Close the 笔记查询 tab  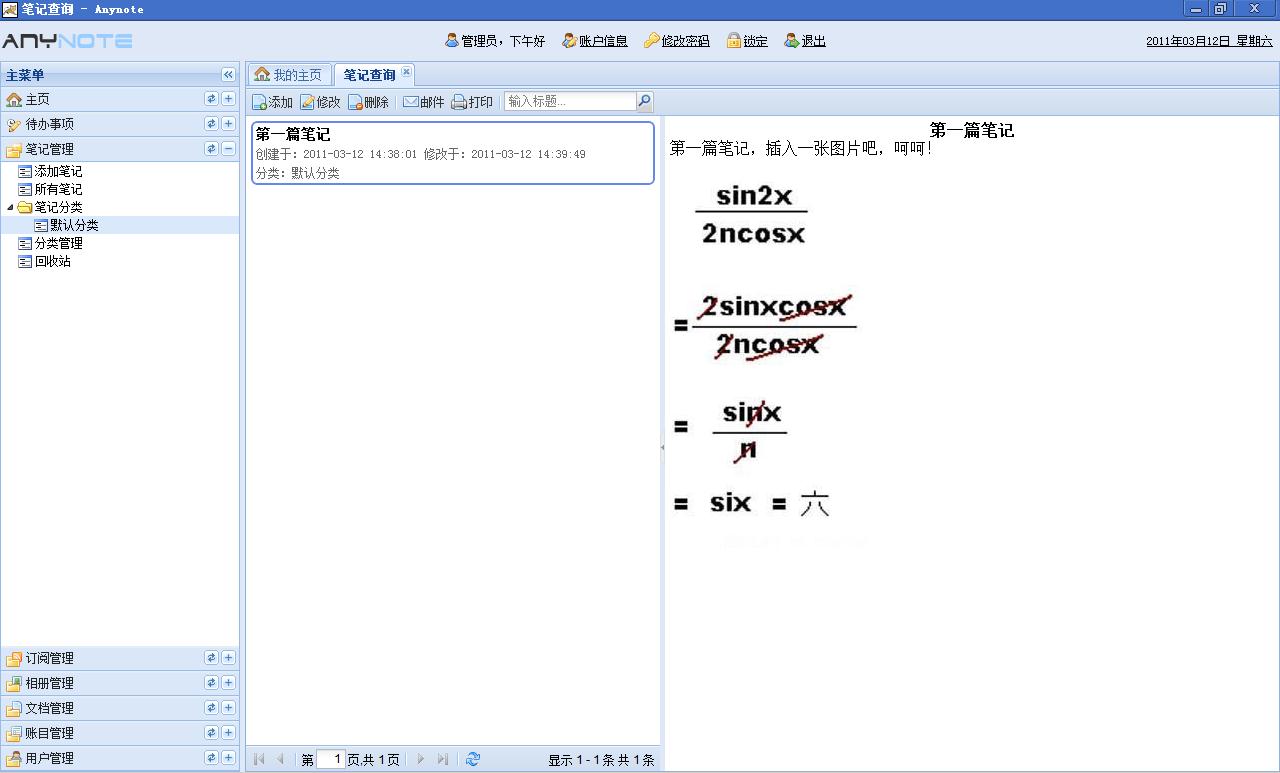click(x=406, y=72)
